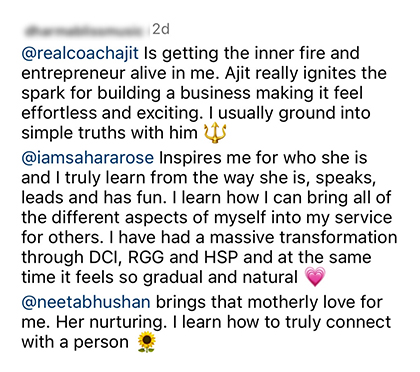Click the phrase with a person
Image resolution: width=420 pixels, height=372 pixels.
[75, 343]
